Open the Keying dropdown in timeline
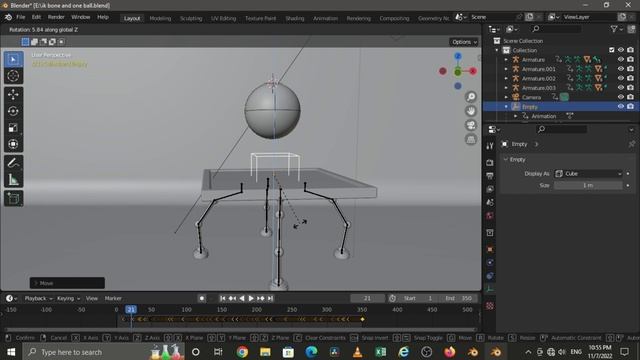The width and height of the screenshot is (640, 360). point(68,298)
